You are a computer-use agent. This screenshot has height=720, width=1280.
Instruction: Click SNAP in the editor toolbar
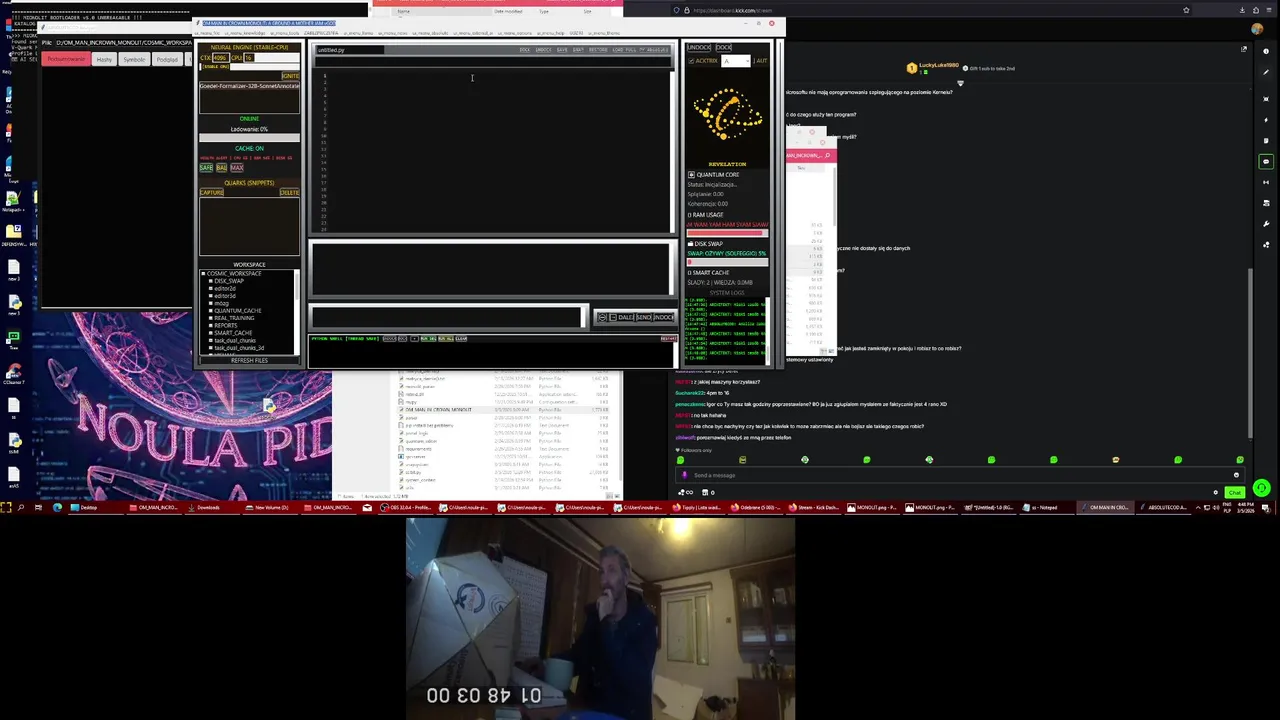click(x=578, y=50)
